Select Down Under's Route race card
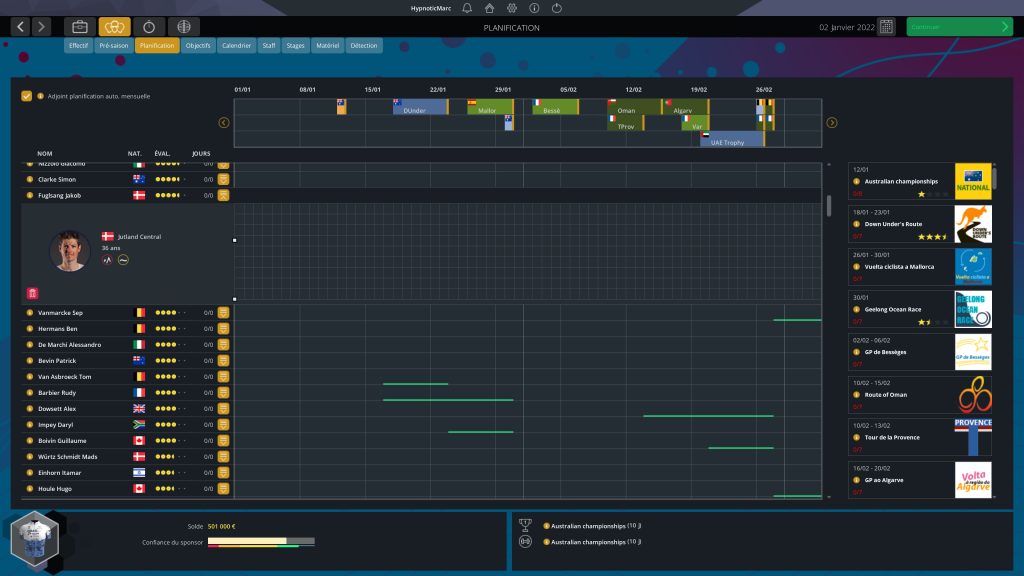The height and width of the screenshot is (576, 1024). pos(920,224)
